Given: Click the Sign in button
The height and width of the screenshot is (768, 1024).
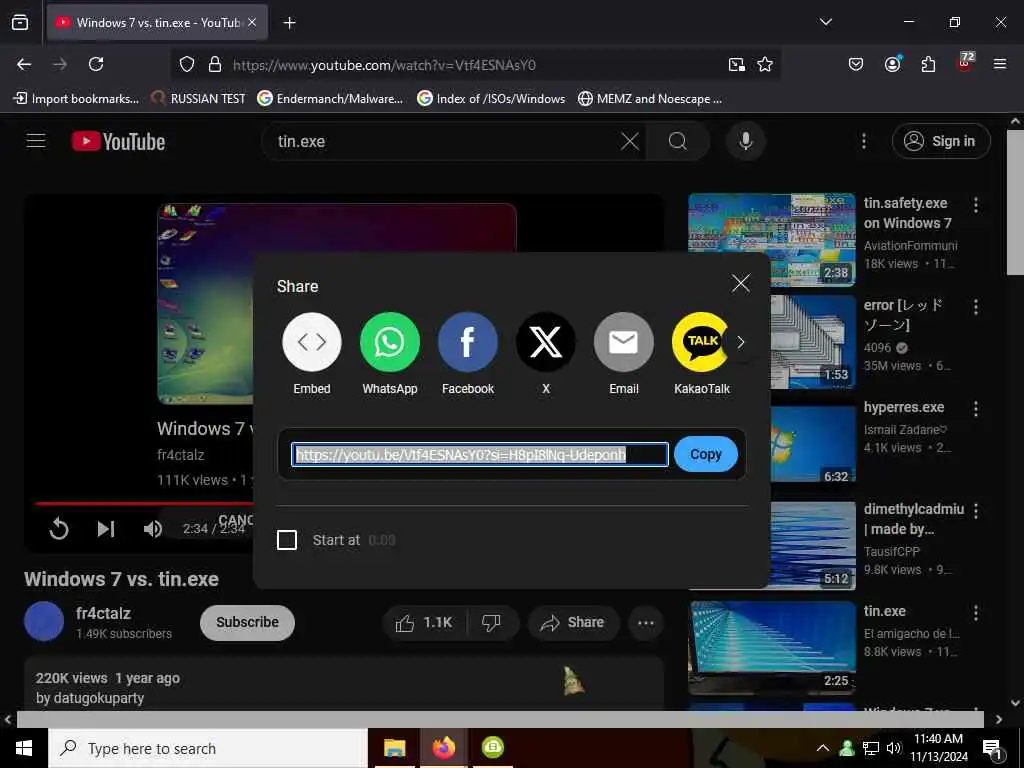Looking at the screenshot, I should coord(941,141).
